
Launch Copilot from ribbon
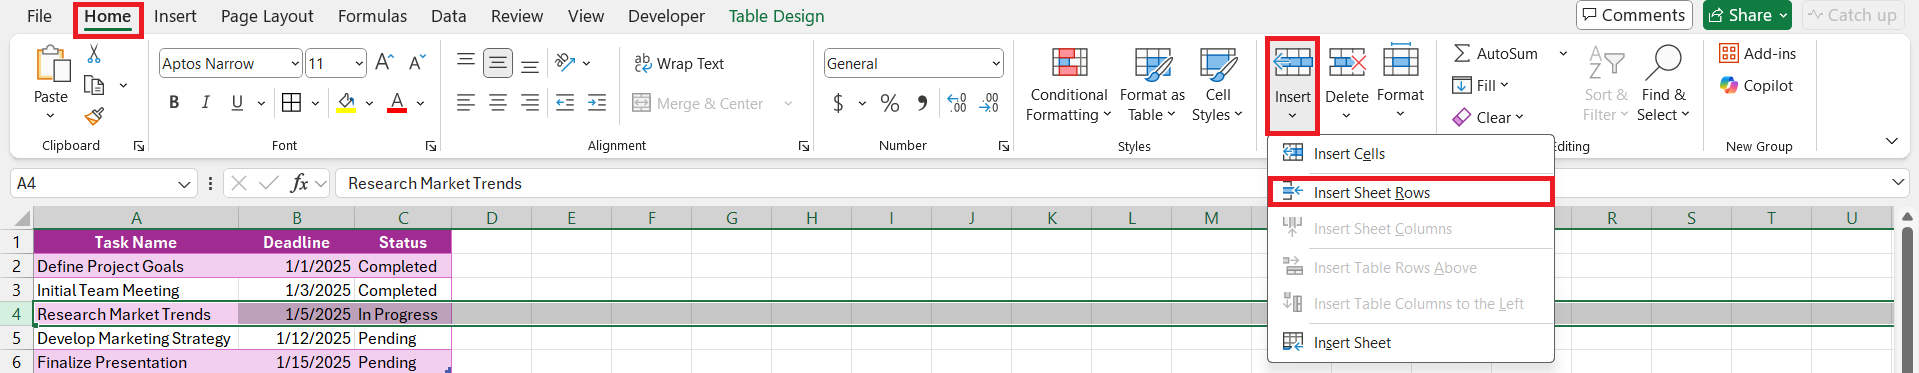1756,85
